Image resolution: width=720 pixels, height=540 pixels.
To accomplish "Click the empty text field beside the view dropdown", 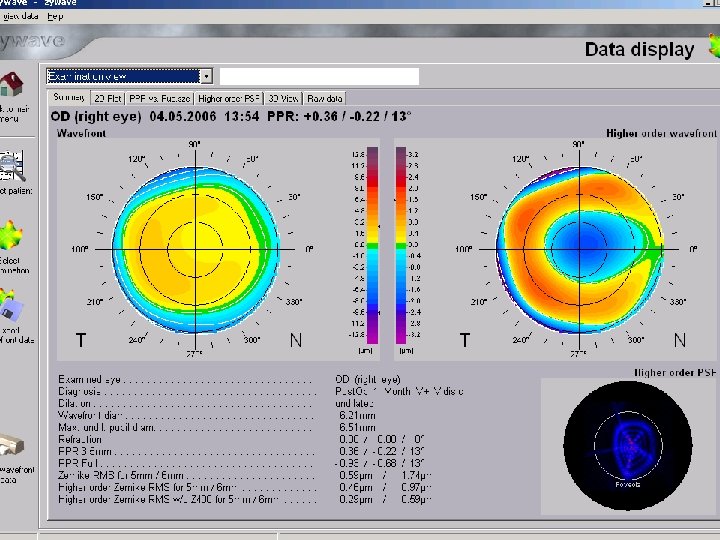I will coord(319,76).
